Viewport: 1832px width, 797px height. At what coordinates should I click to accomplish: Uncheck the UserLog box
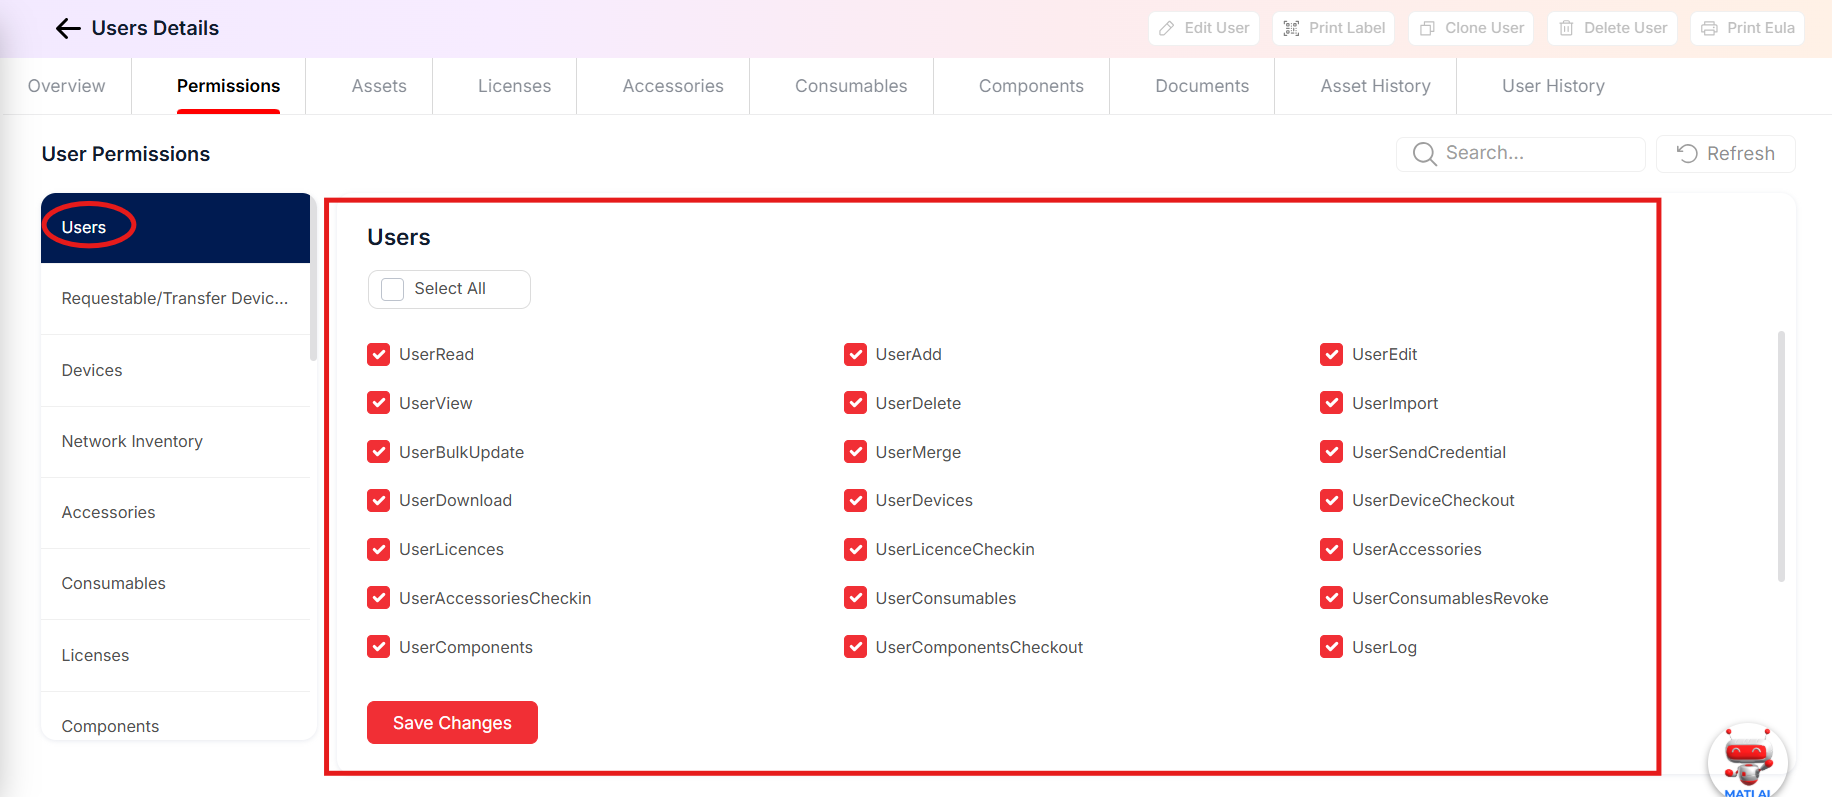click(x=1331, y=647)
